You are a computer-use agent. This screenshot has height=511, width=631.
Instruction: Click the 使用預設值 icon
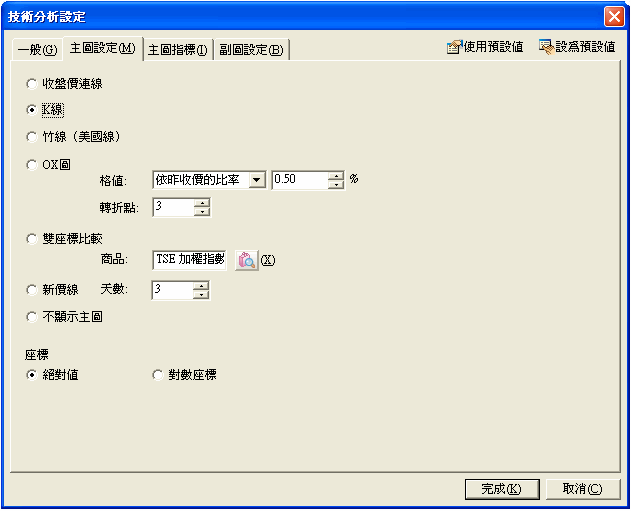coord(454,47)
